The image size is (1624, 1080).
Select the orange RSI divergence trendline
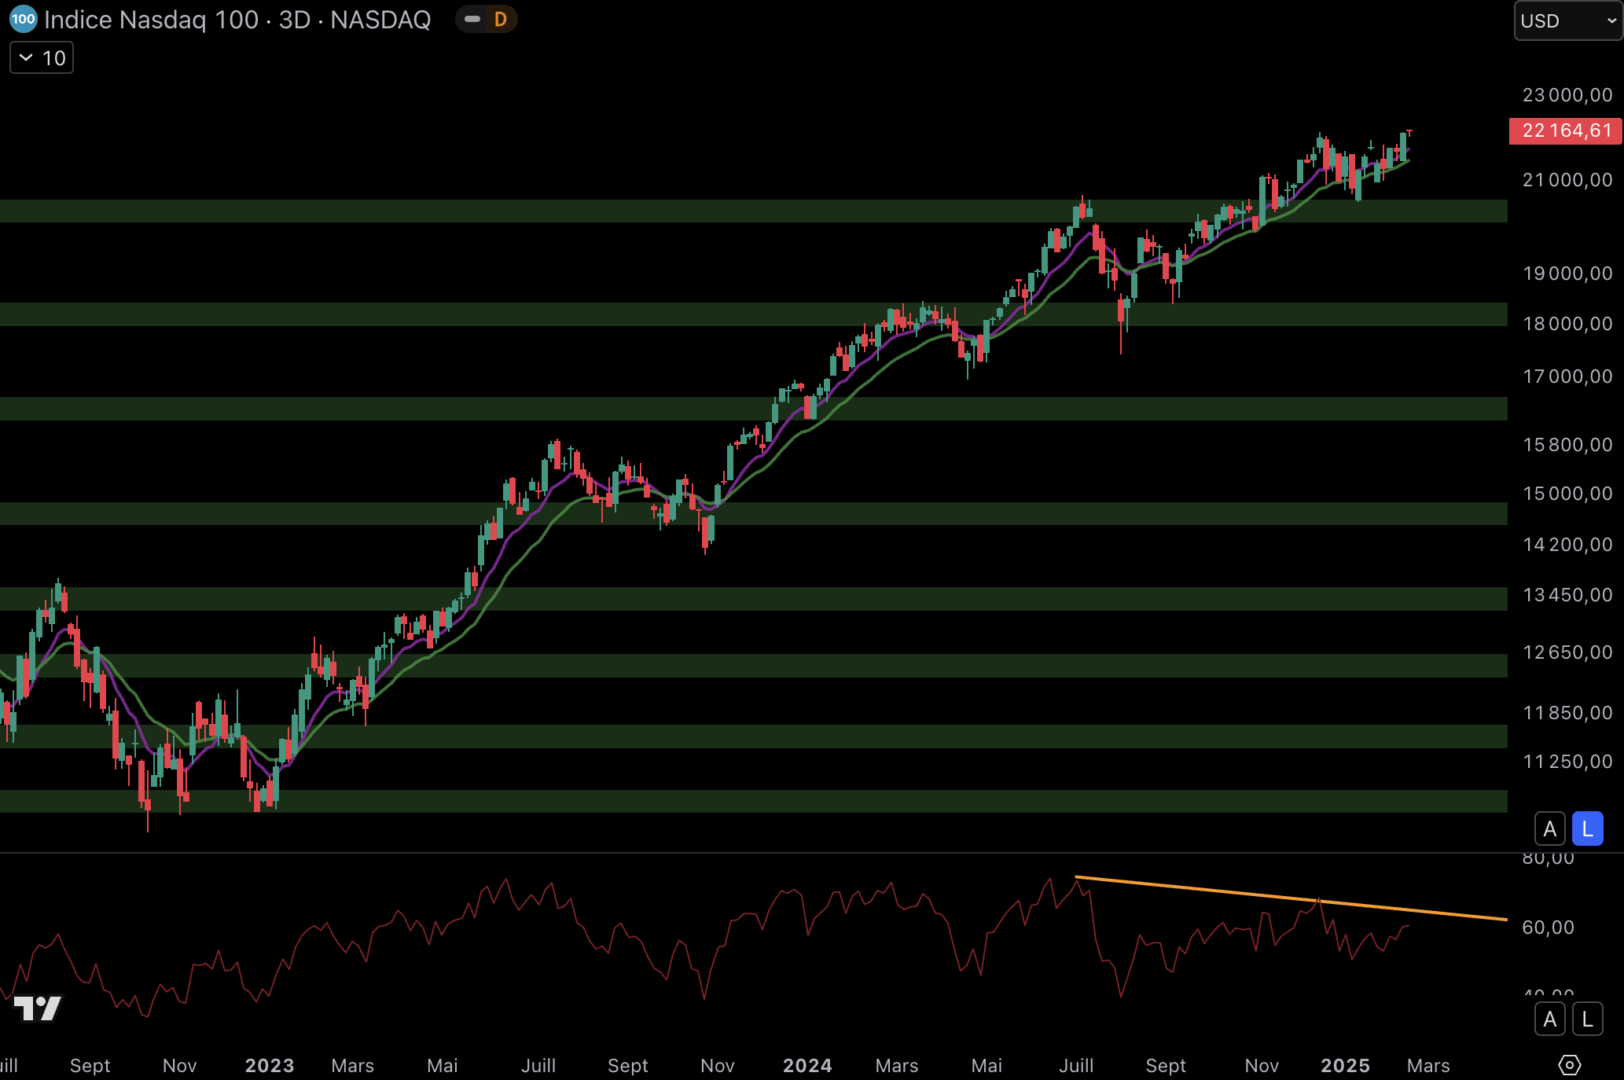pyautogui.click(x=1290, y=898)
